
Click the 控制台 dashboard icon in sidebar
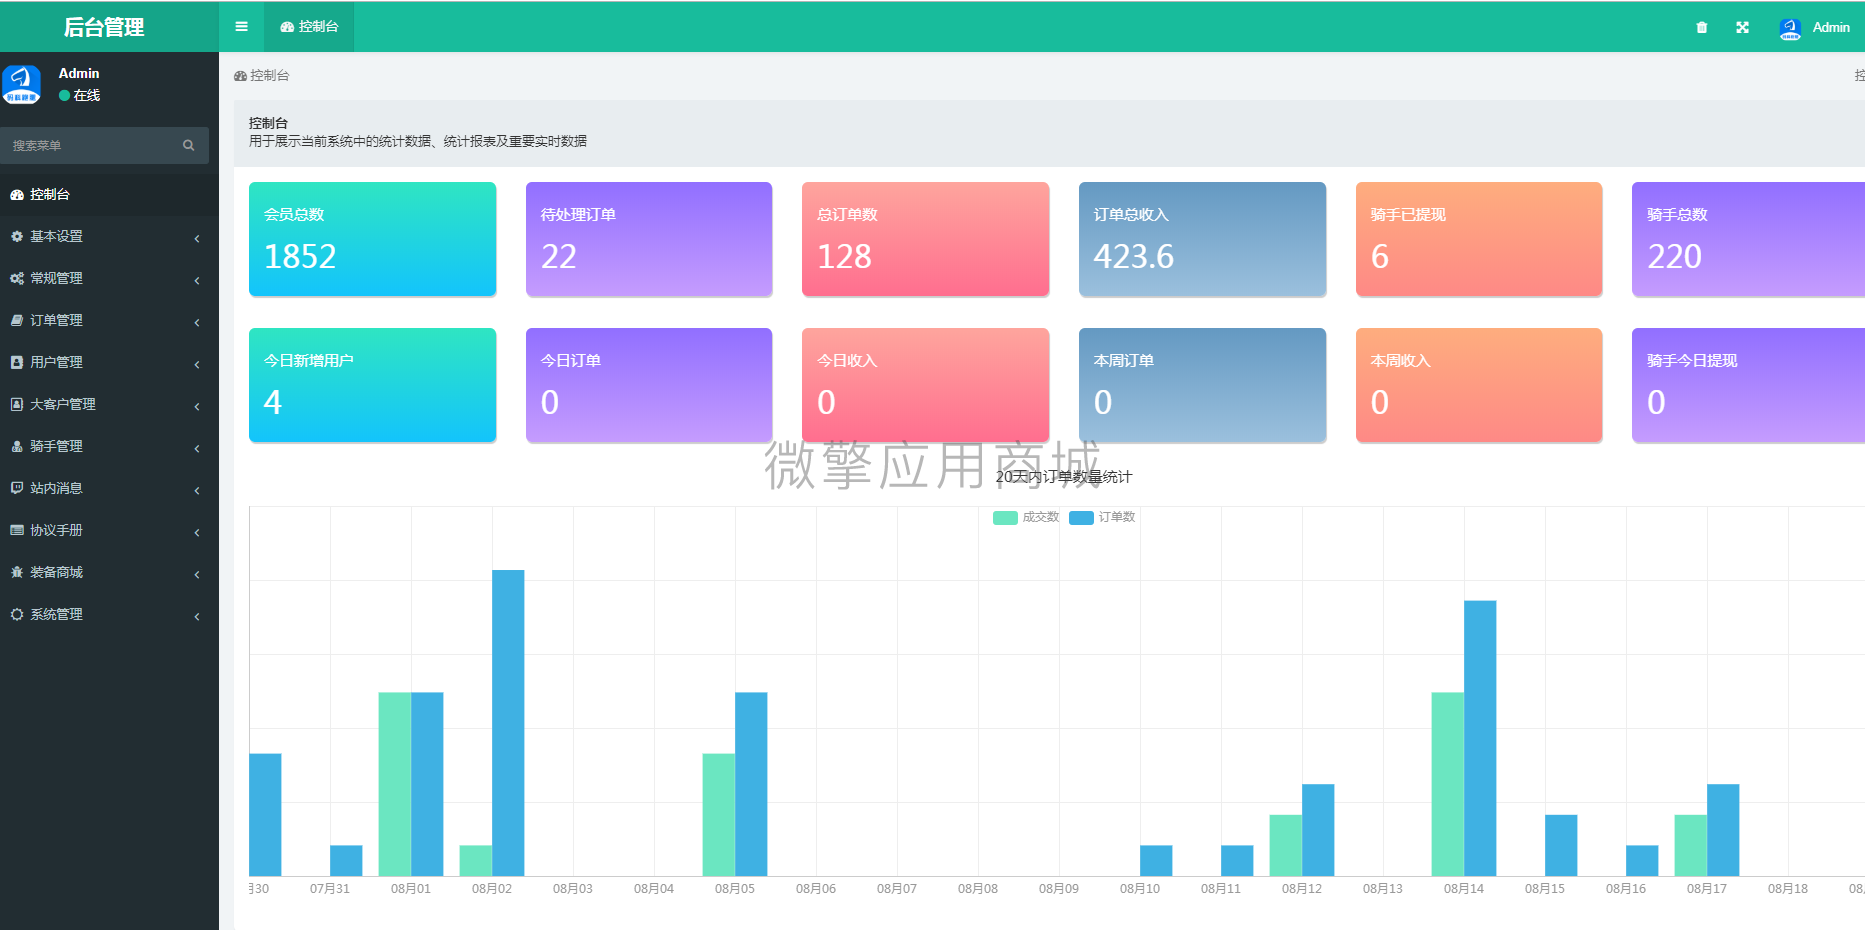17,194
